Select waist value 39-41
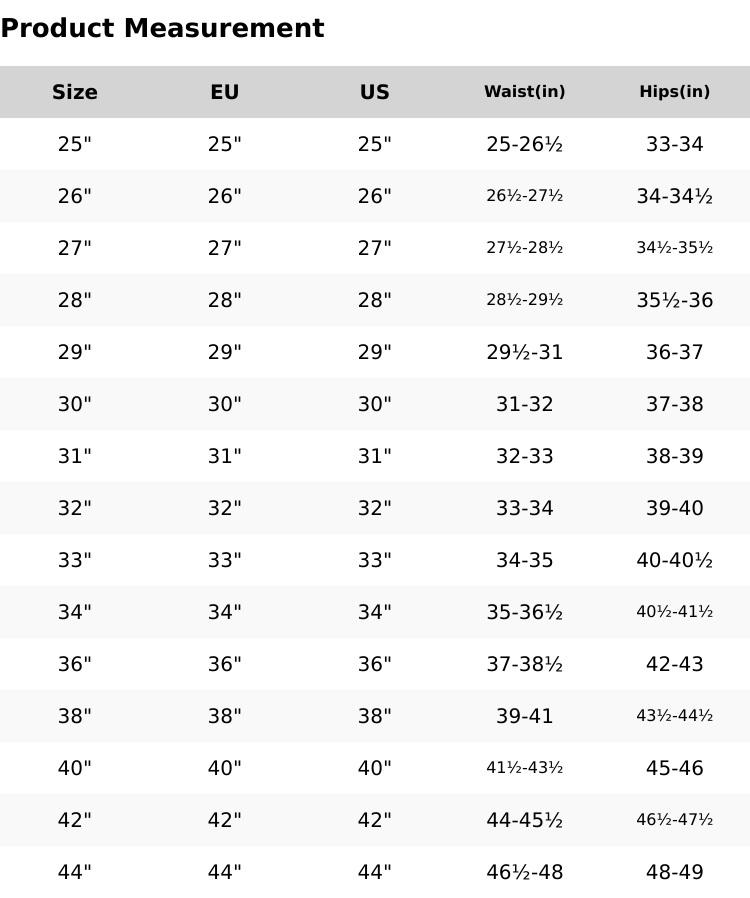The width and height of the screenshot is (750, 898). click(524, 716)
